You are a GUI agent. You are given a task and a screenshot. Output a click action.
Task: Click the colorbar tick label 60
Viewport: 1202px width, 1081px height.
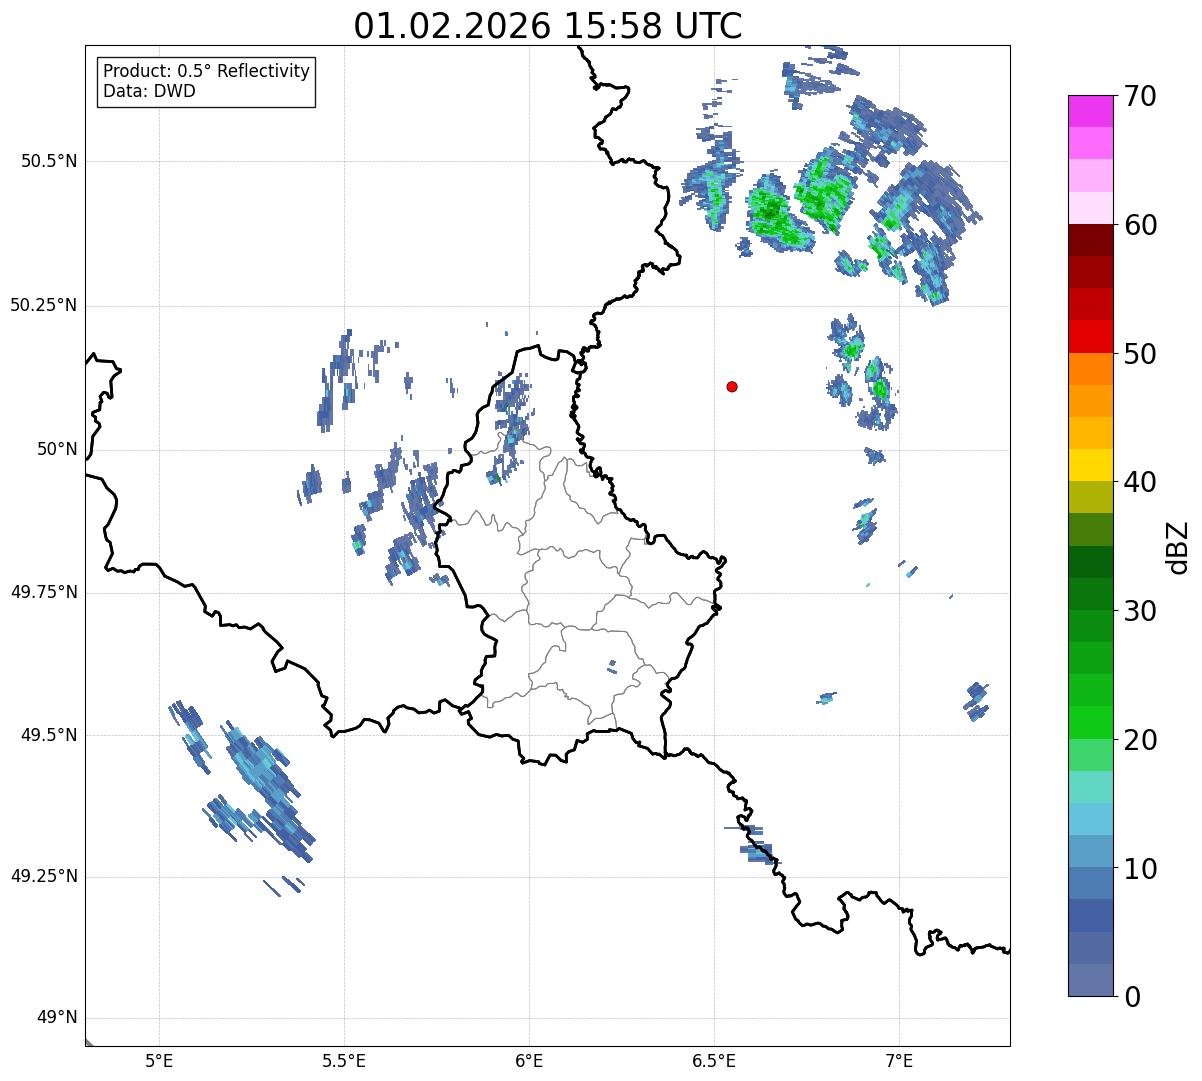[x=1140, y=225]
